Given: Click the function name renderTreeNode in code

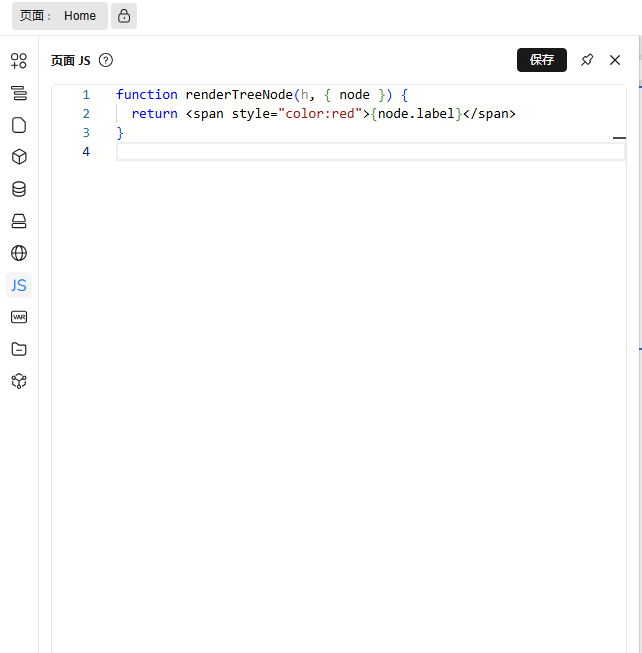Looking at the screenshot, I should coord(239,95).
